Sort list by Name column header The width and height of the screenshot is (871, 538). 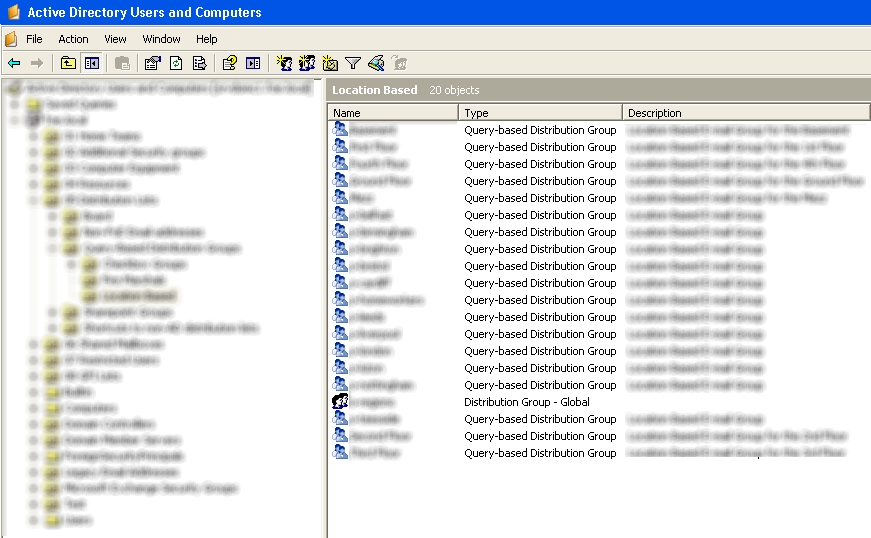coord(392,113)
